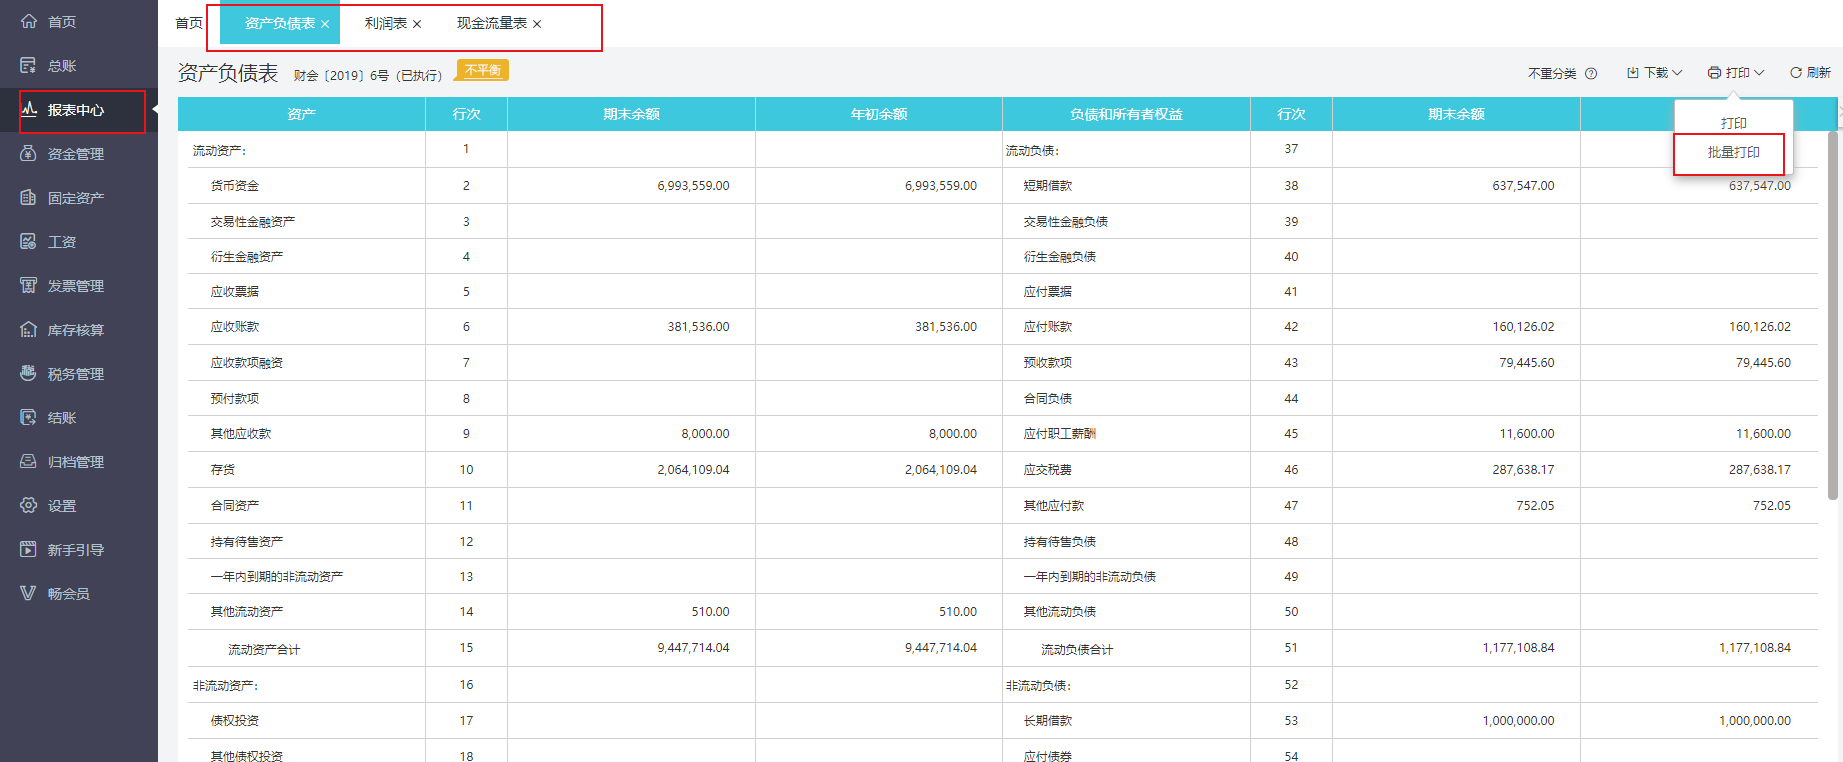Select the 固定资产 sidebar icon
1843x762 pixels.
pos(29,197)
